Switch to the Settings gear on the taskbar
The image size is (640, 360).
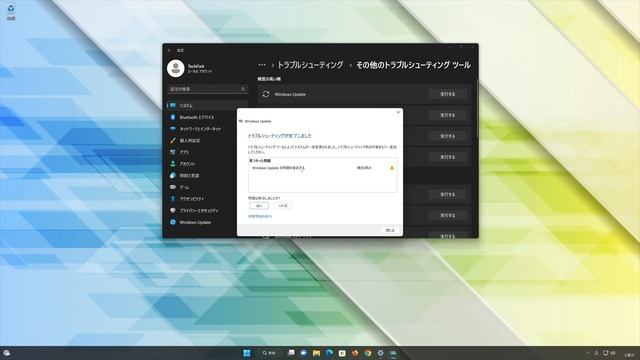click(x=380, y=353)
